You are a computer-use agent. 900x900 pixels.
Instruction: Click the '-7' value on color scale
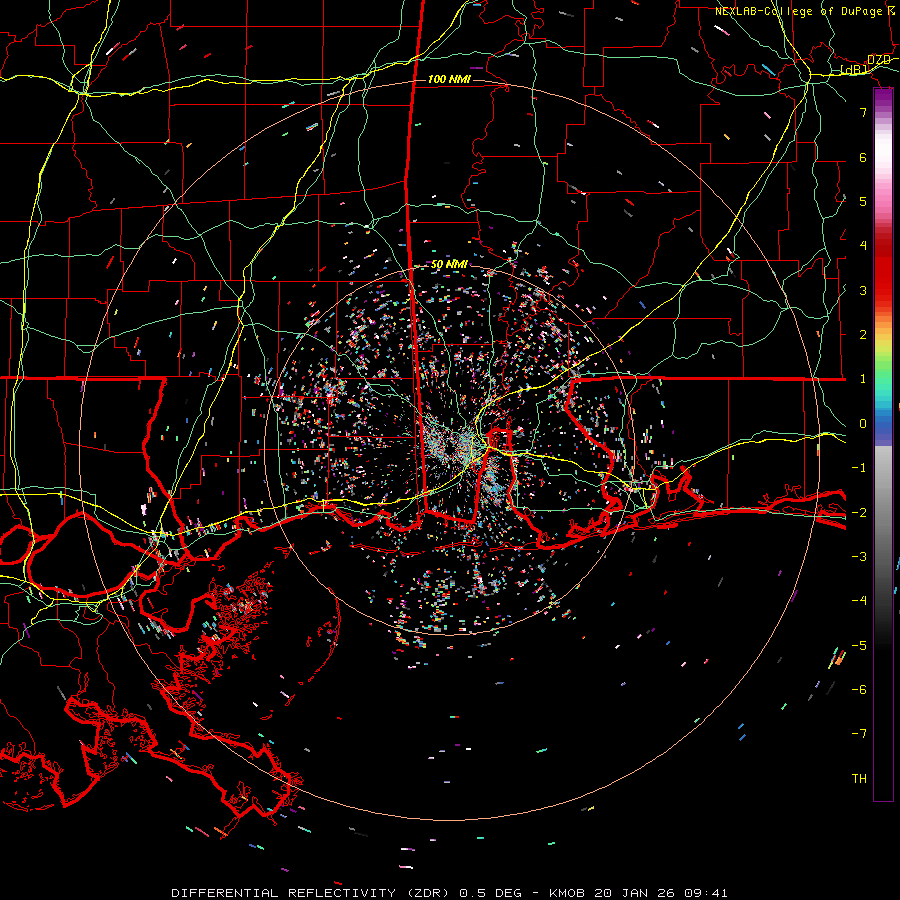click(859, 734)
